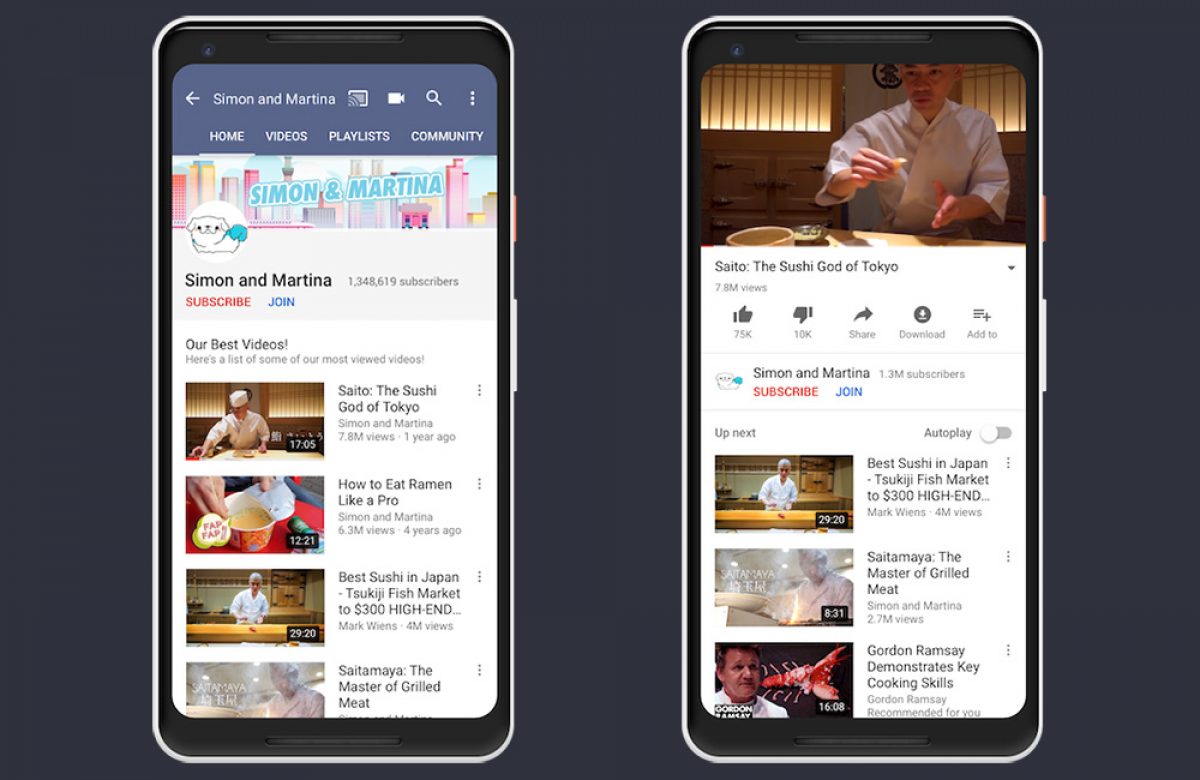Tap the Download icon
Viewport: 1200px width, 780px height.
pos(922,314)
